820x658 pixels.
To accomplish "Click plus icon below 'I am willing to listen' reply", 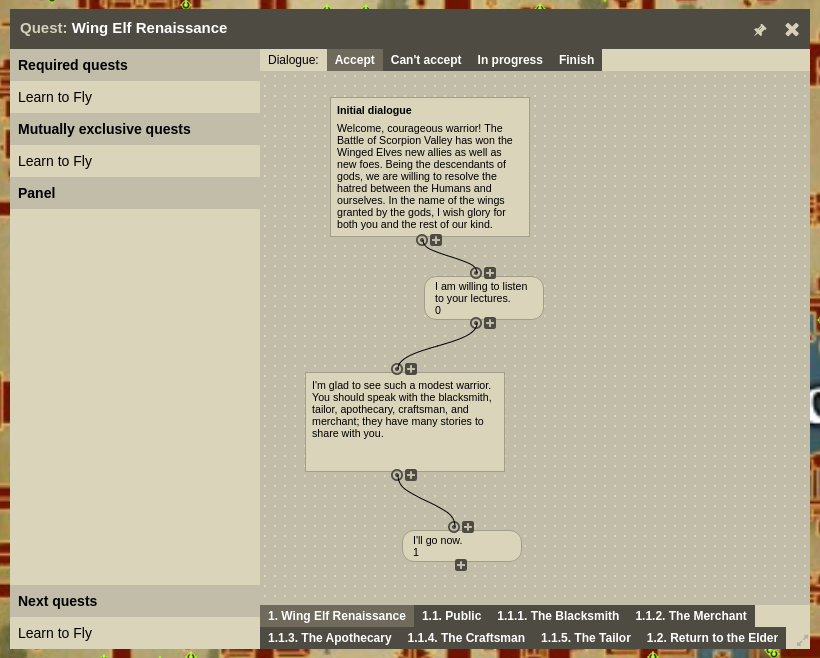I will point(490,323).
